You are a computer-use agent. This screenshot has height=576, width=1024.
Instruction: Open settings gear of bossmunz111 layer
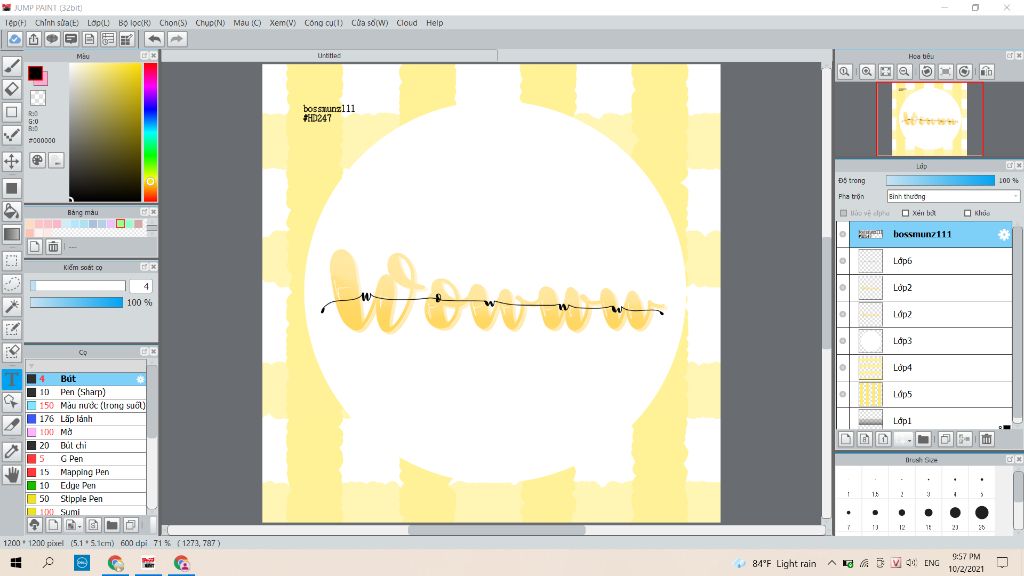(1004, 234)
